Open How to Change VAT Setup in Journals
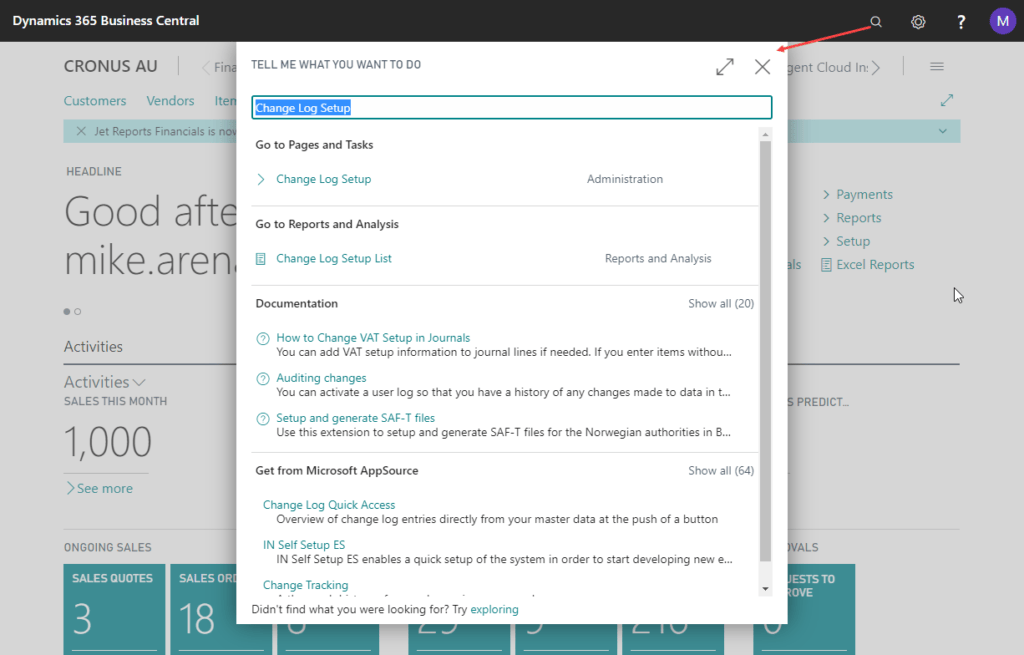 [x=373, y=338]
